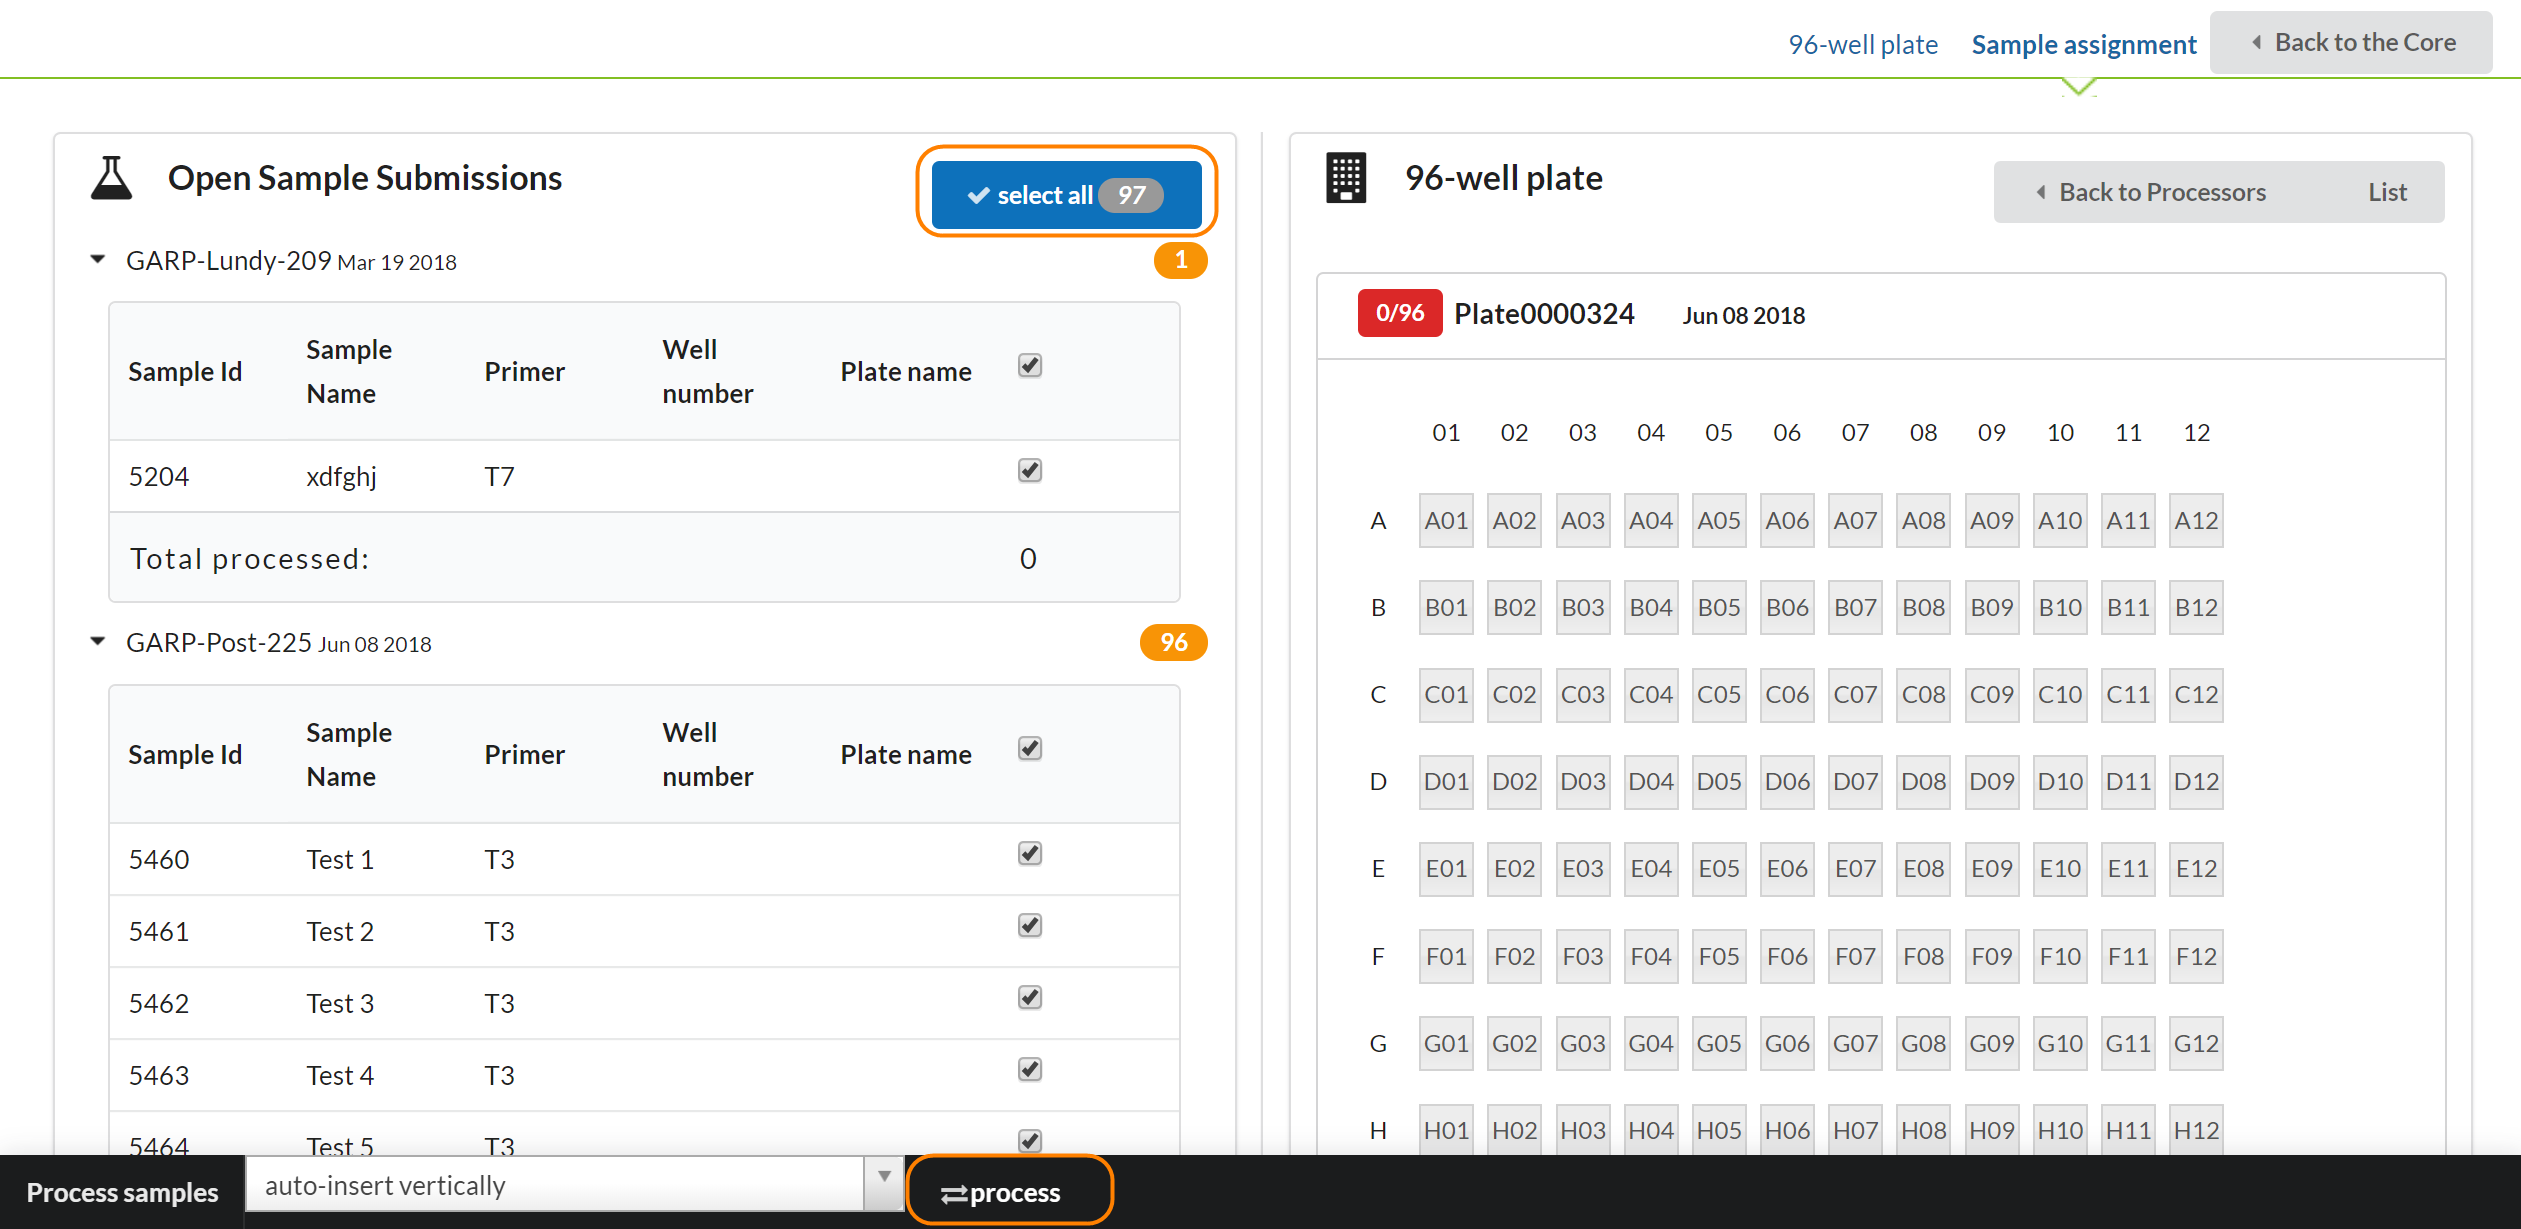Select well H12 on the plate
Image resolution: width=2521 pixels, height=1229 pixels.
click(2195, 1130)
